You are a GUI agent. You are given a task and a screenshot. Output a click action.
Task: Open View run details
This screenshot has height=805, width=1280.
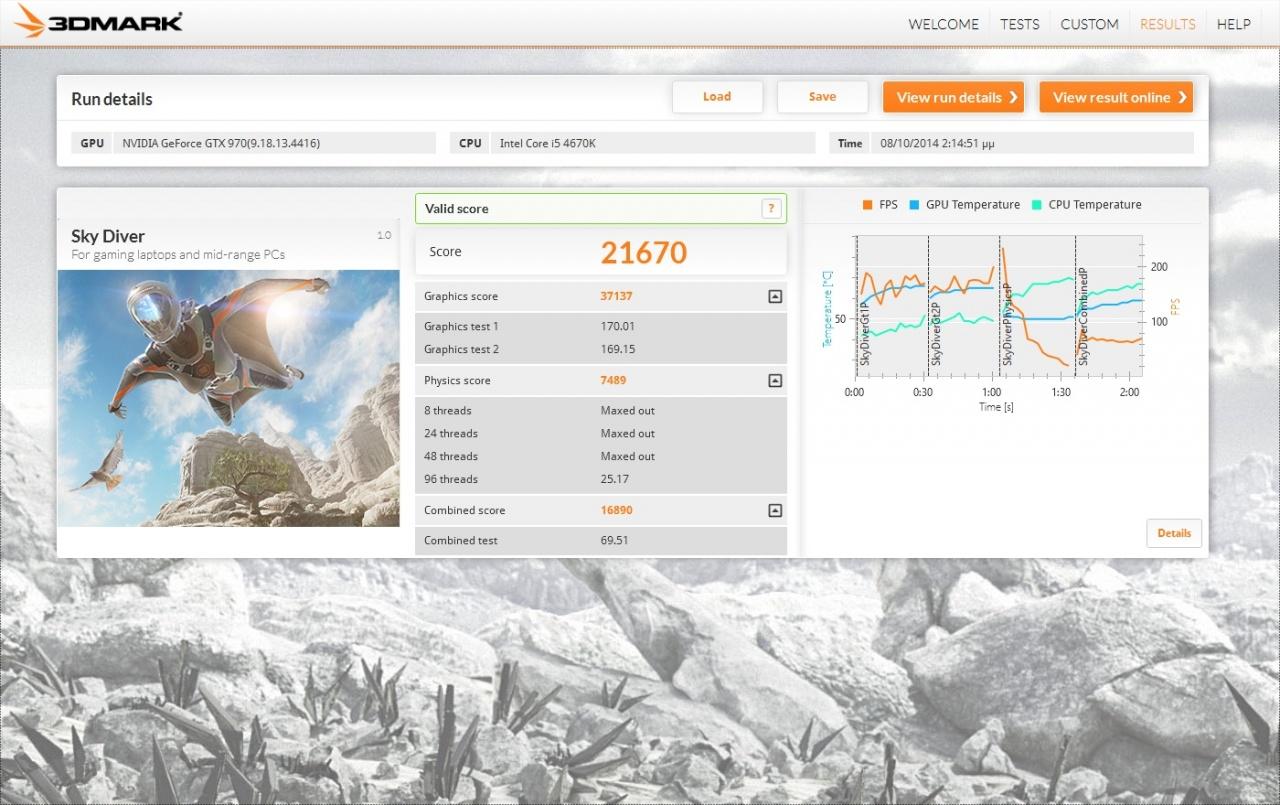[953, 97]
